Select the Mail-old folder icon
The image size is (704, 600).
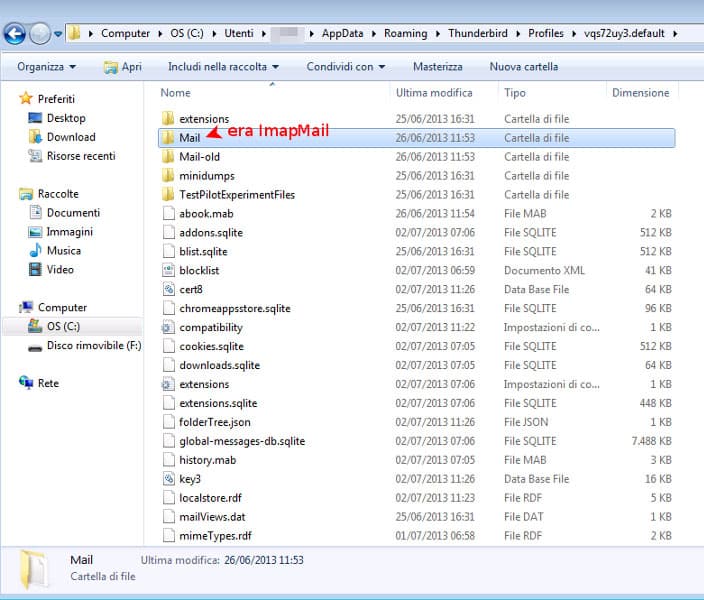[x=168, y=156]
